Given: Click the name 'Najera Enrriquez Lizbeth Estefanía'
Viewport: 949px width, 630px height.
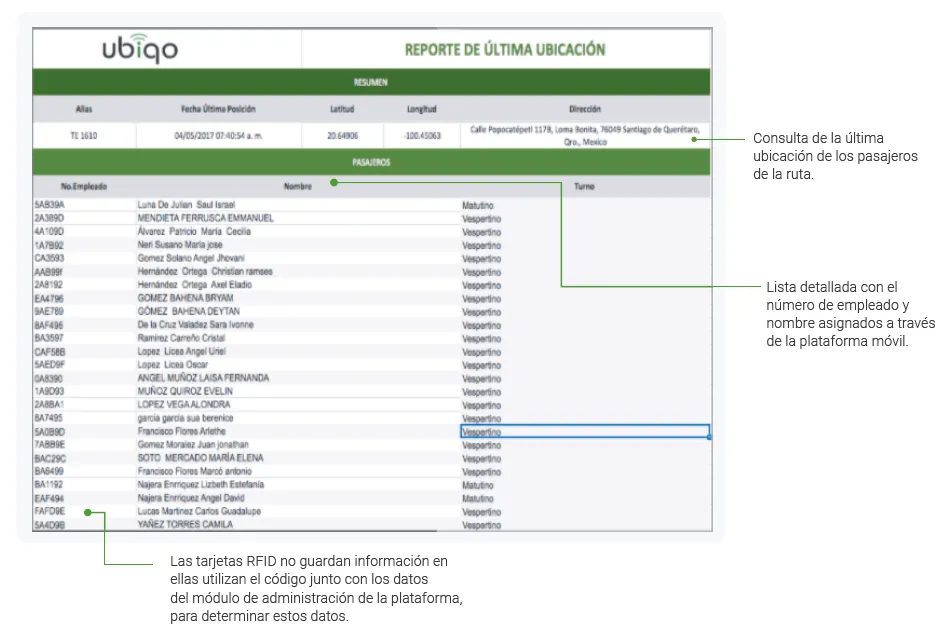Looking at the screenshot, I should pyautogui.click(x=201, y=485).
